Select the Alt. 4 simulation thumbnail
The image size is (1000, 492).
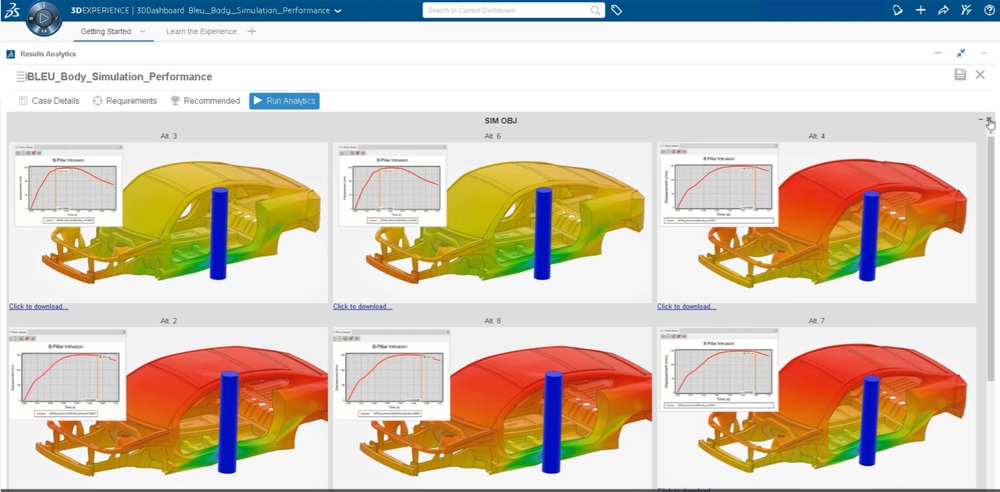816,221
